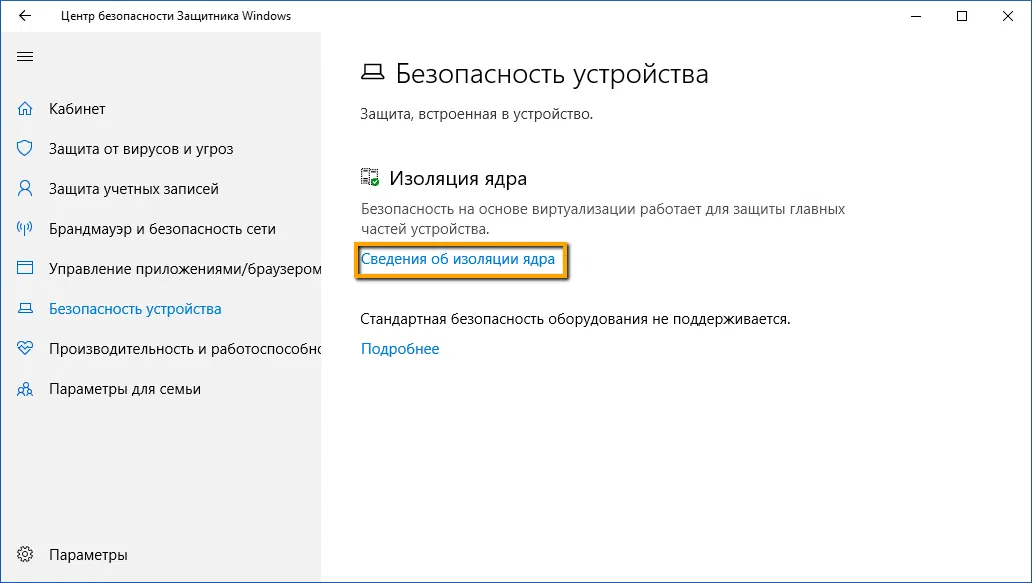
Task: Click the Изоляция ядра heading
Action: tap(458, 178)
